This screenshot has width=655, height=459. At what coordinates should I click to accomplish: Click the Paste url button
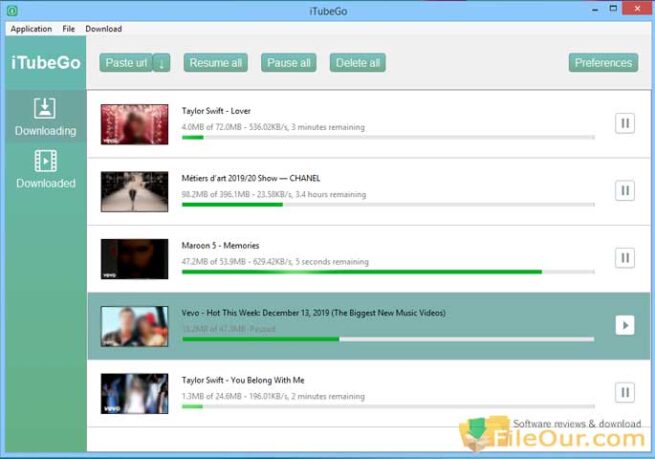pyautogui.click(x=126, y=63)
